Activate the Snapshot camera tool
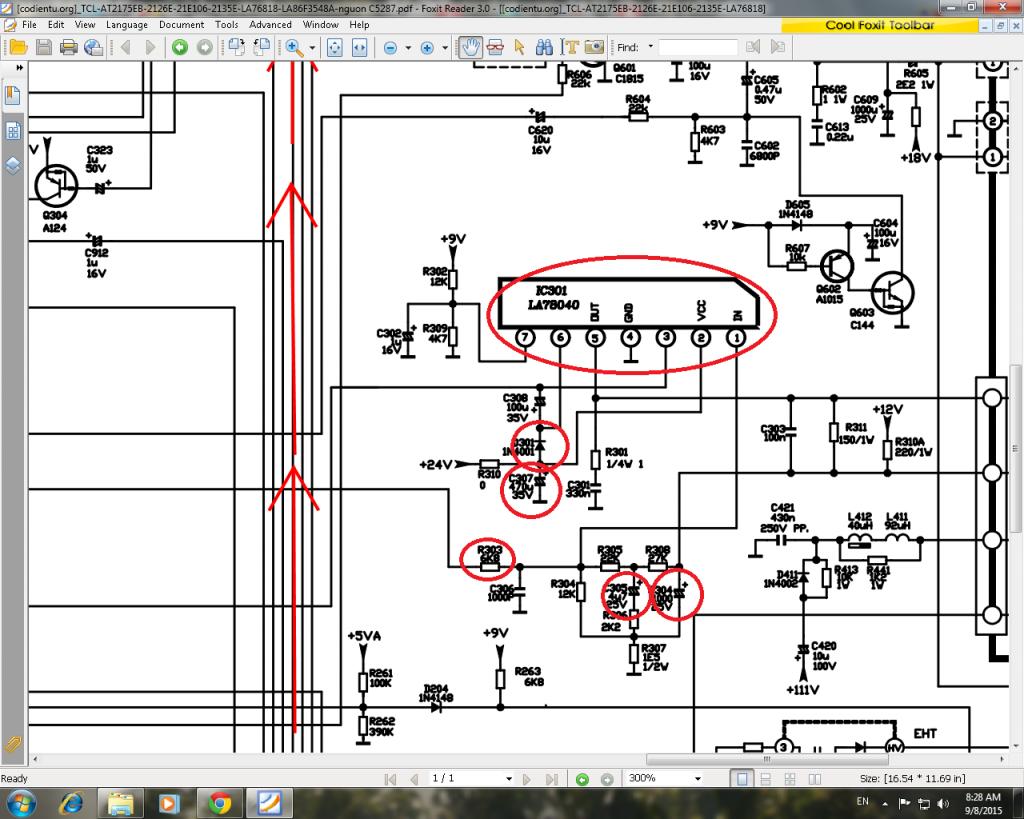Viewport: 1024px width, 819px height. click(x=594, y=47)
